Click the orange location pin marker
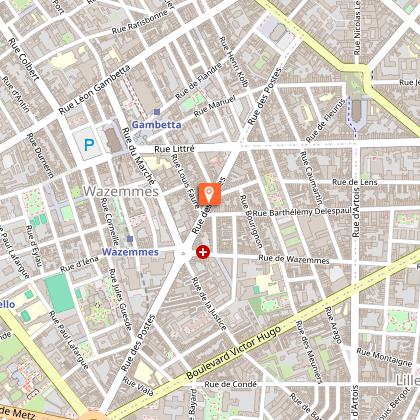 tap(210, 194)
